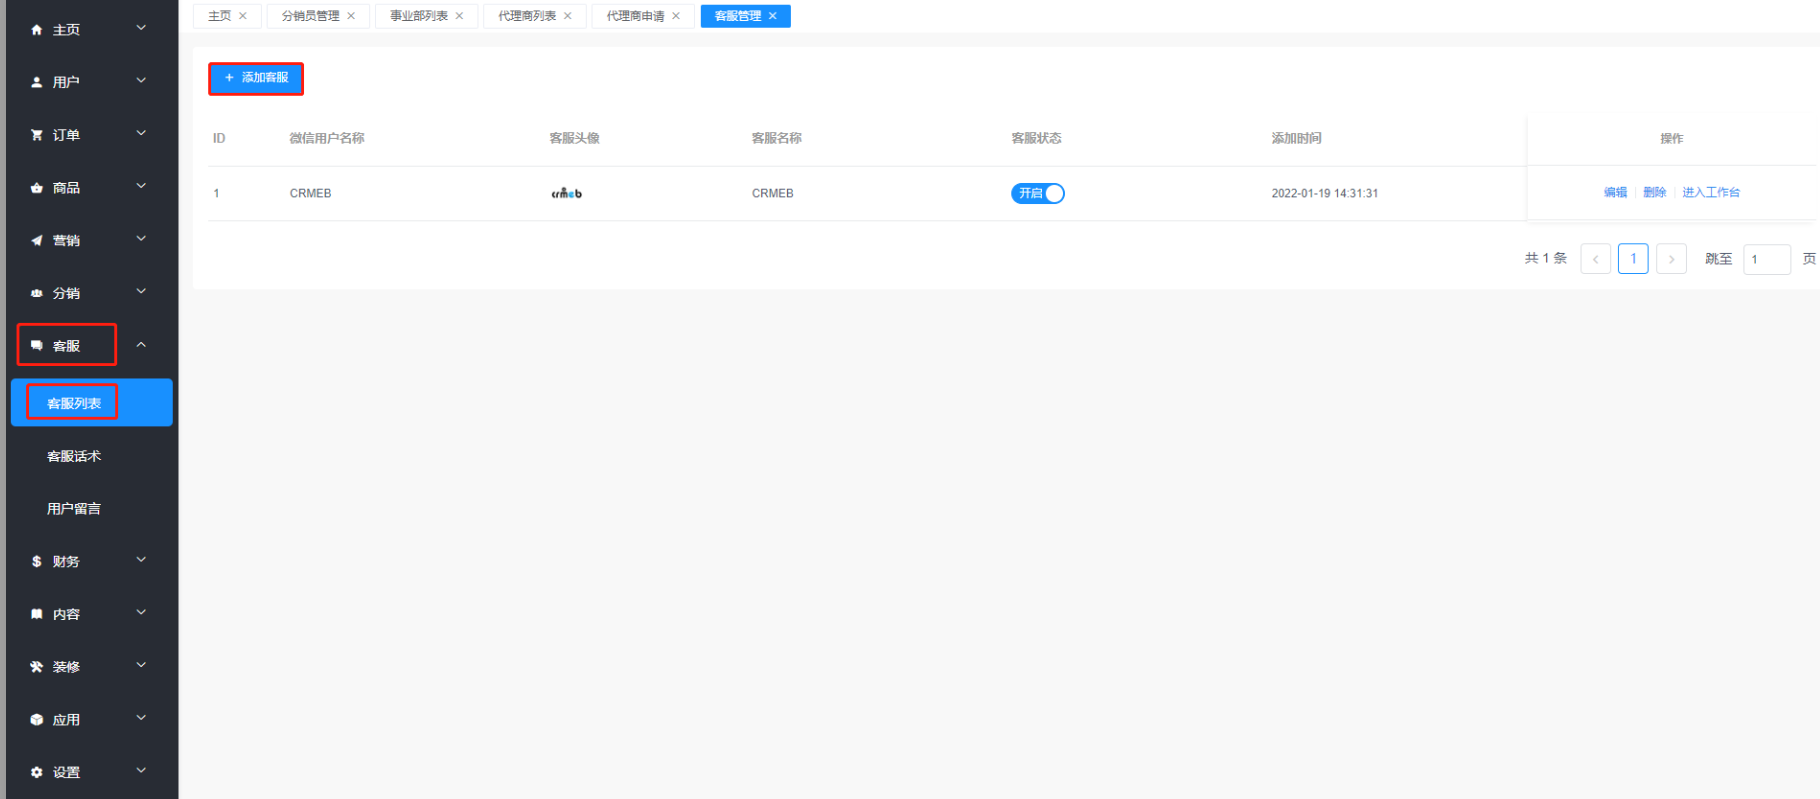
Task: Click the 装修 tools icon
Action: [x=37, y=667]
